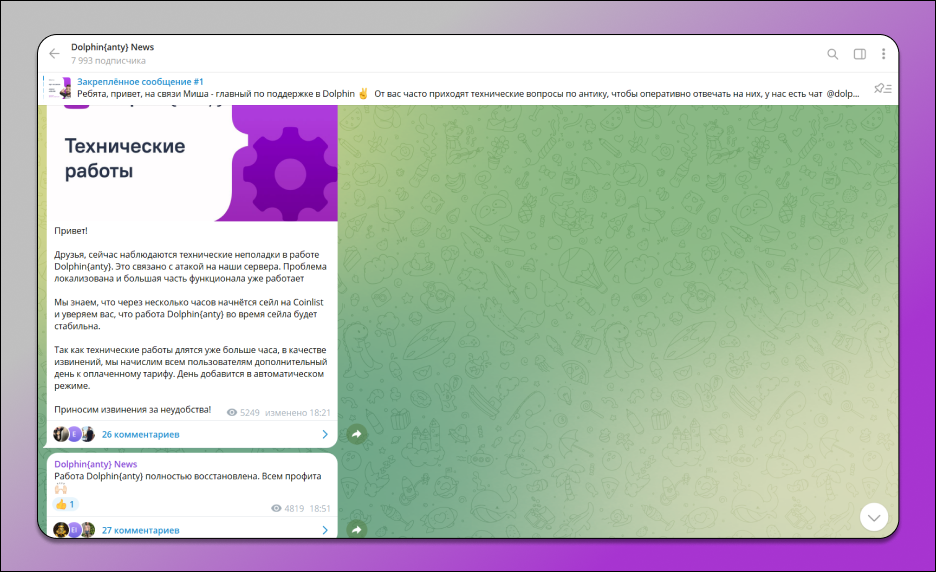This screenshot has width=936, height=572.
Task: Open Dolphin{anty} News channel profile from header
Action: click(112, 48)
